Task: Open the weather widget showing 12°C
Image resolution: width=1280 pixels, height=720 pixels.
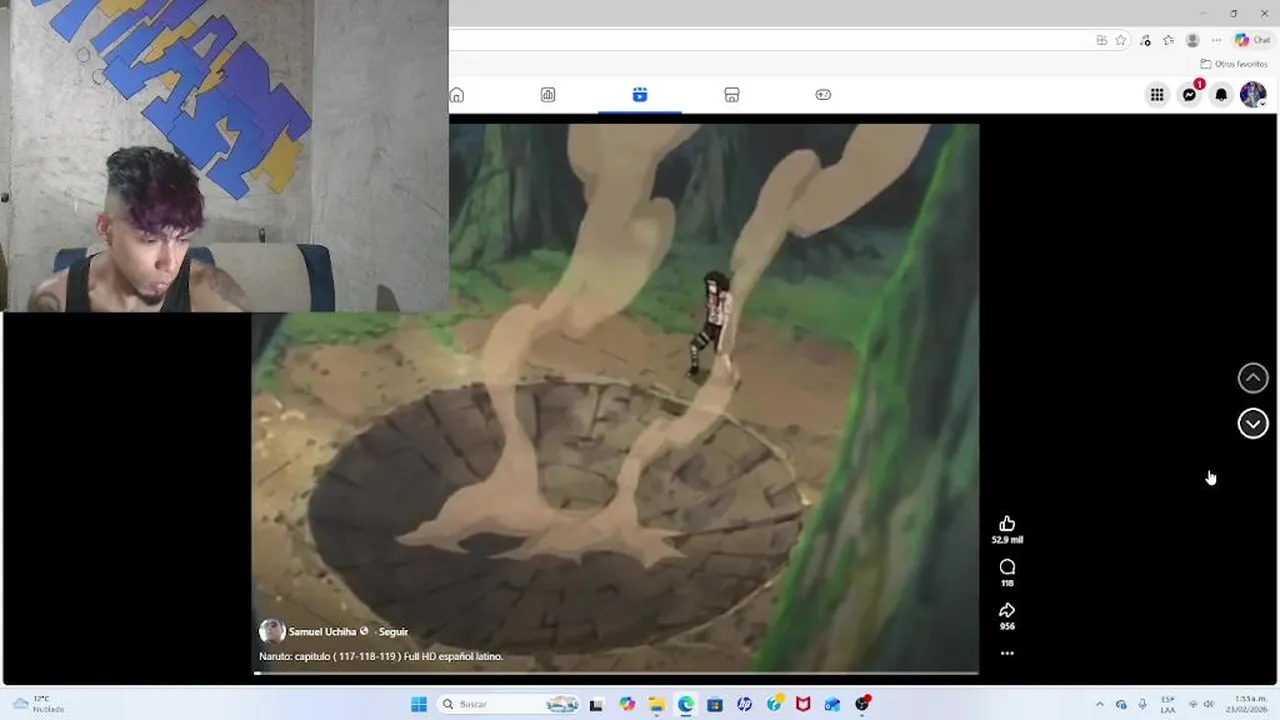Action: click(37, 704)
